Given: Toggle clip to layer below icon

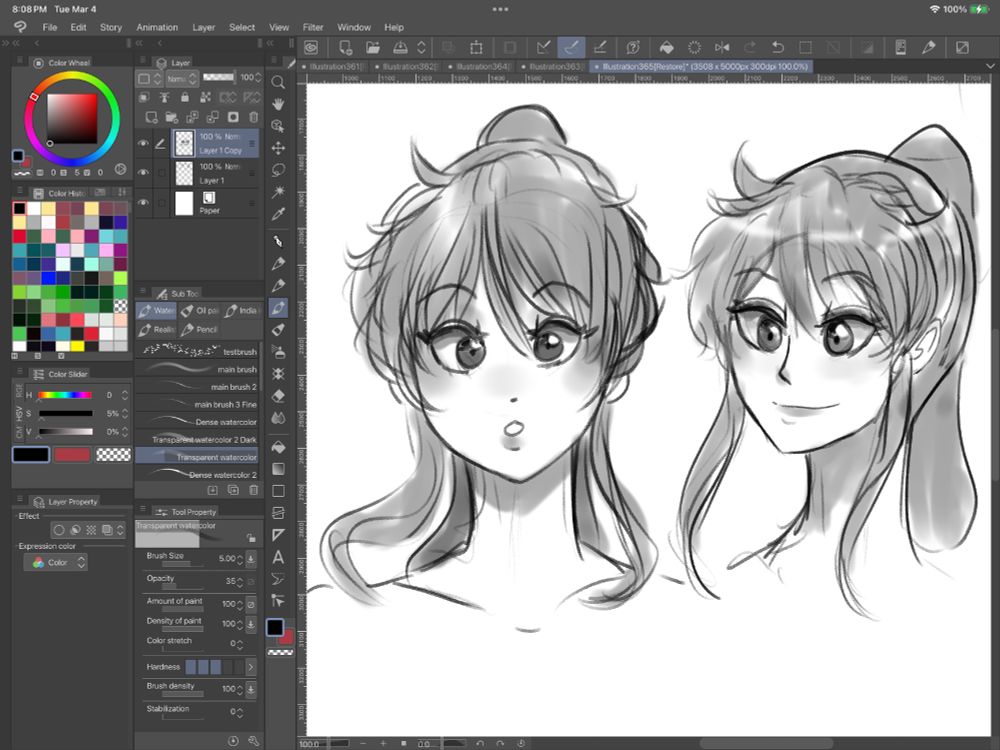Looking at the screenshot, I should tap(144, 97).
